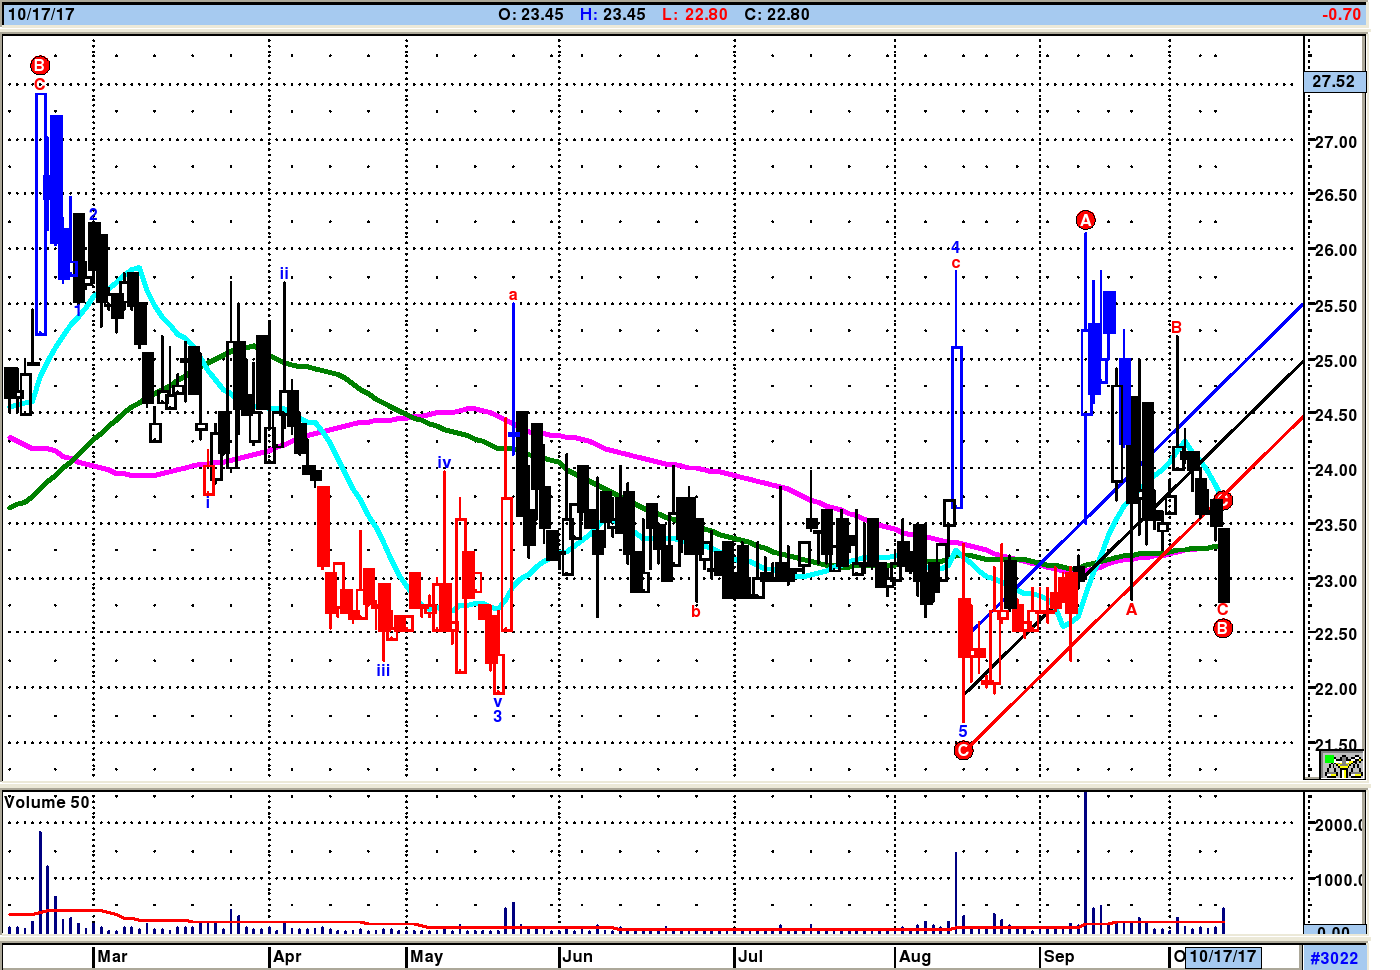The height and width of the screenshot is (970, 1400).
Task: Click the tallest September volume bar
Action: click(1085, 862)
